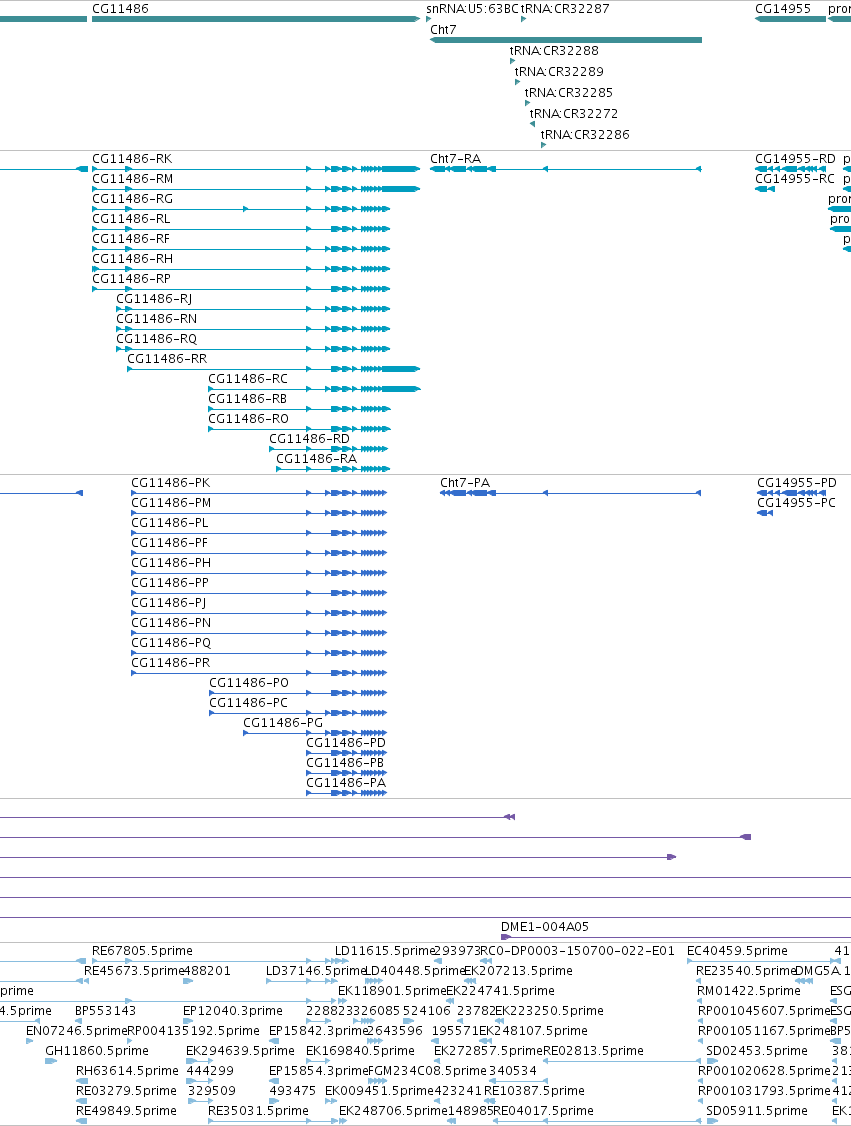Click the snRNA:U5:63BC label

(472, 9)
